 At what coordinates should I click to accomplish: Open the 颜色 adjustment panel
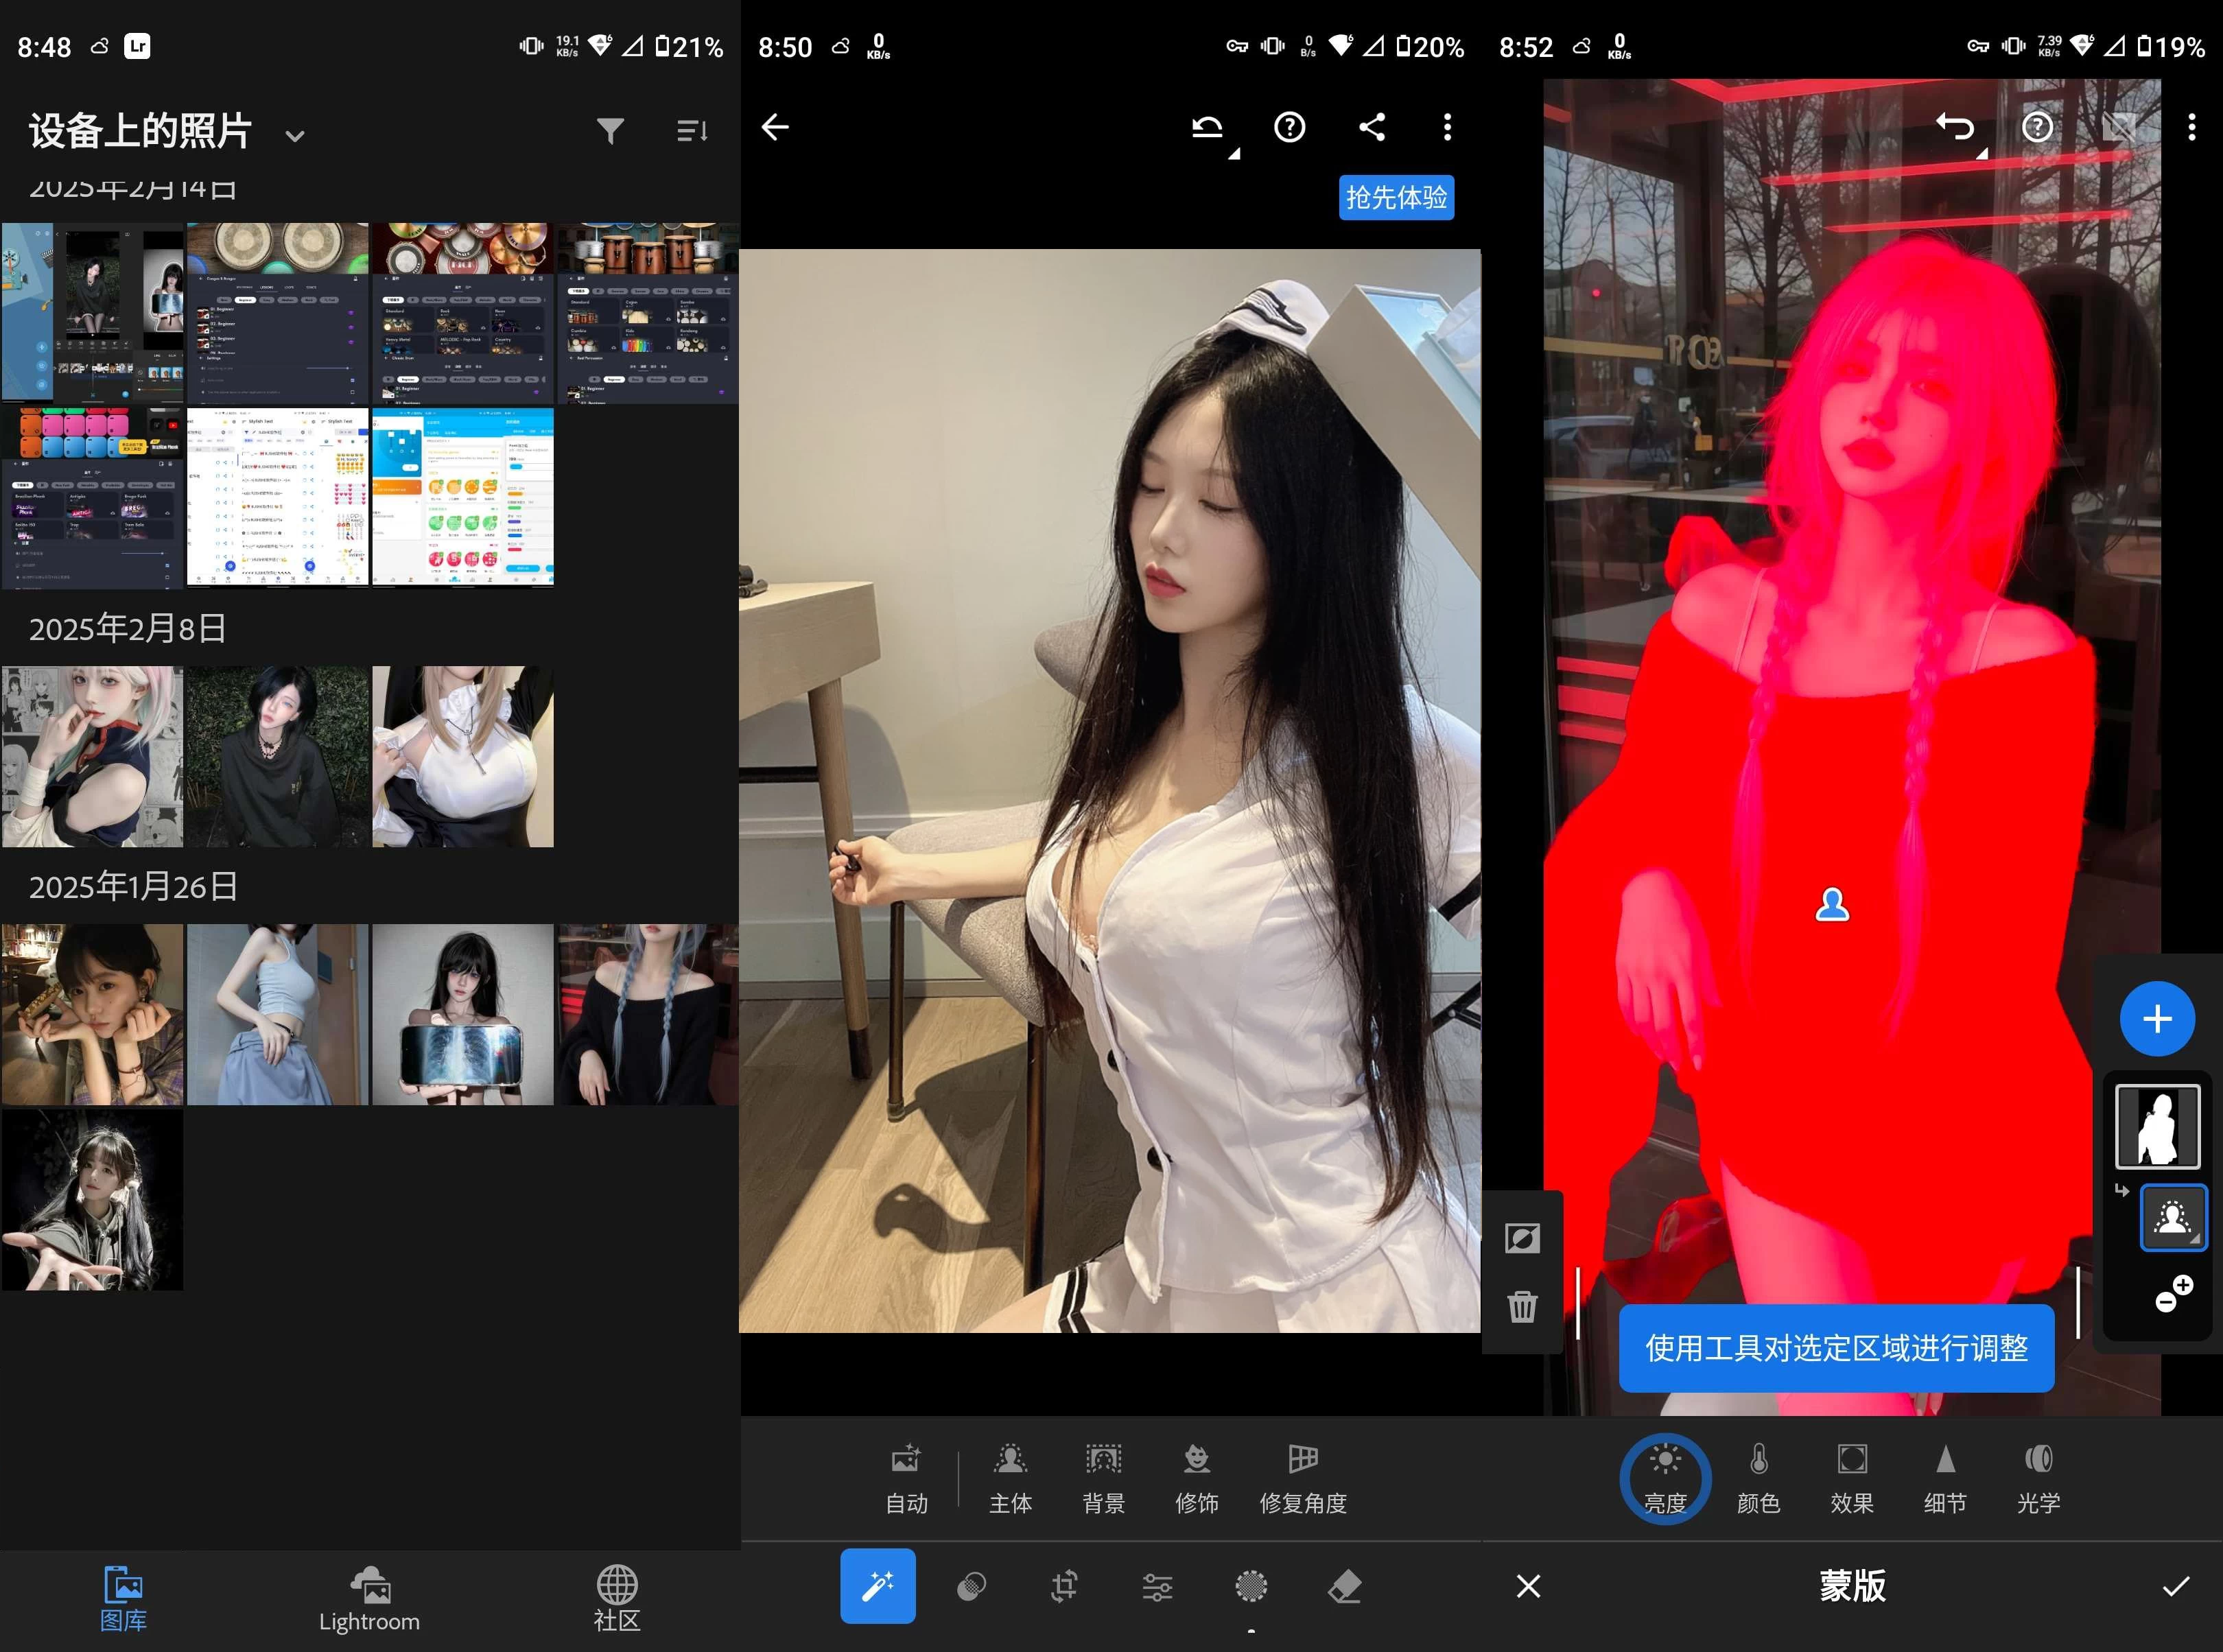point(1758,1479)
